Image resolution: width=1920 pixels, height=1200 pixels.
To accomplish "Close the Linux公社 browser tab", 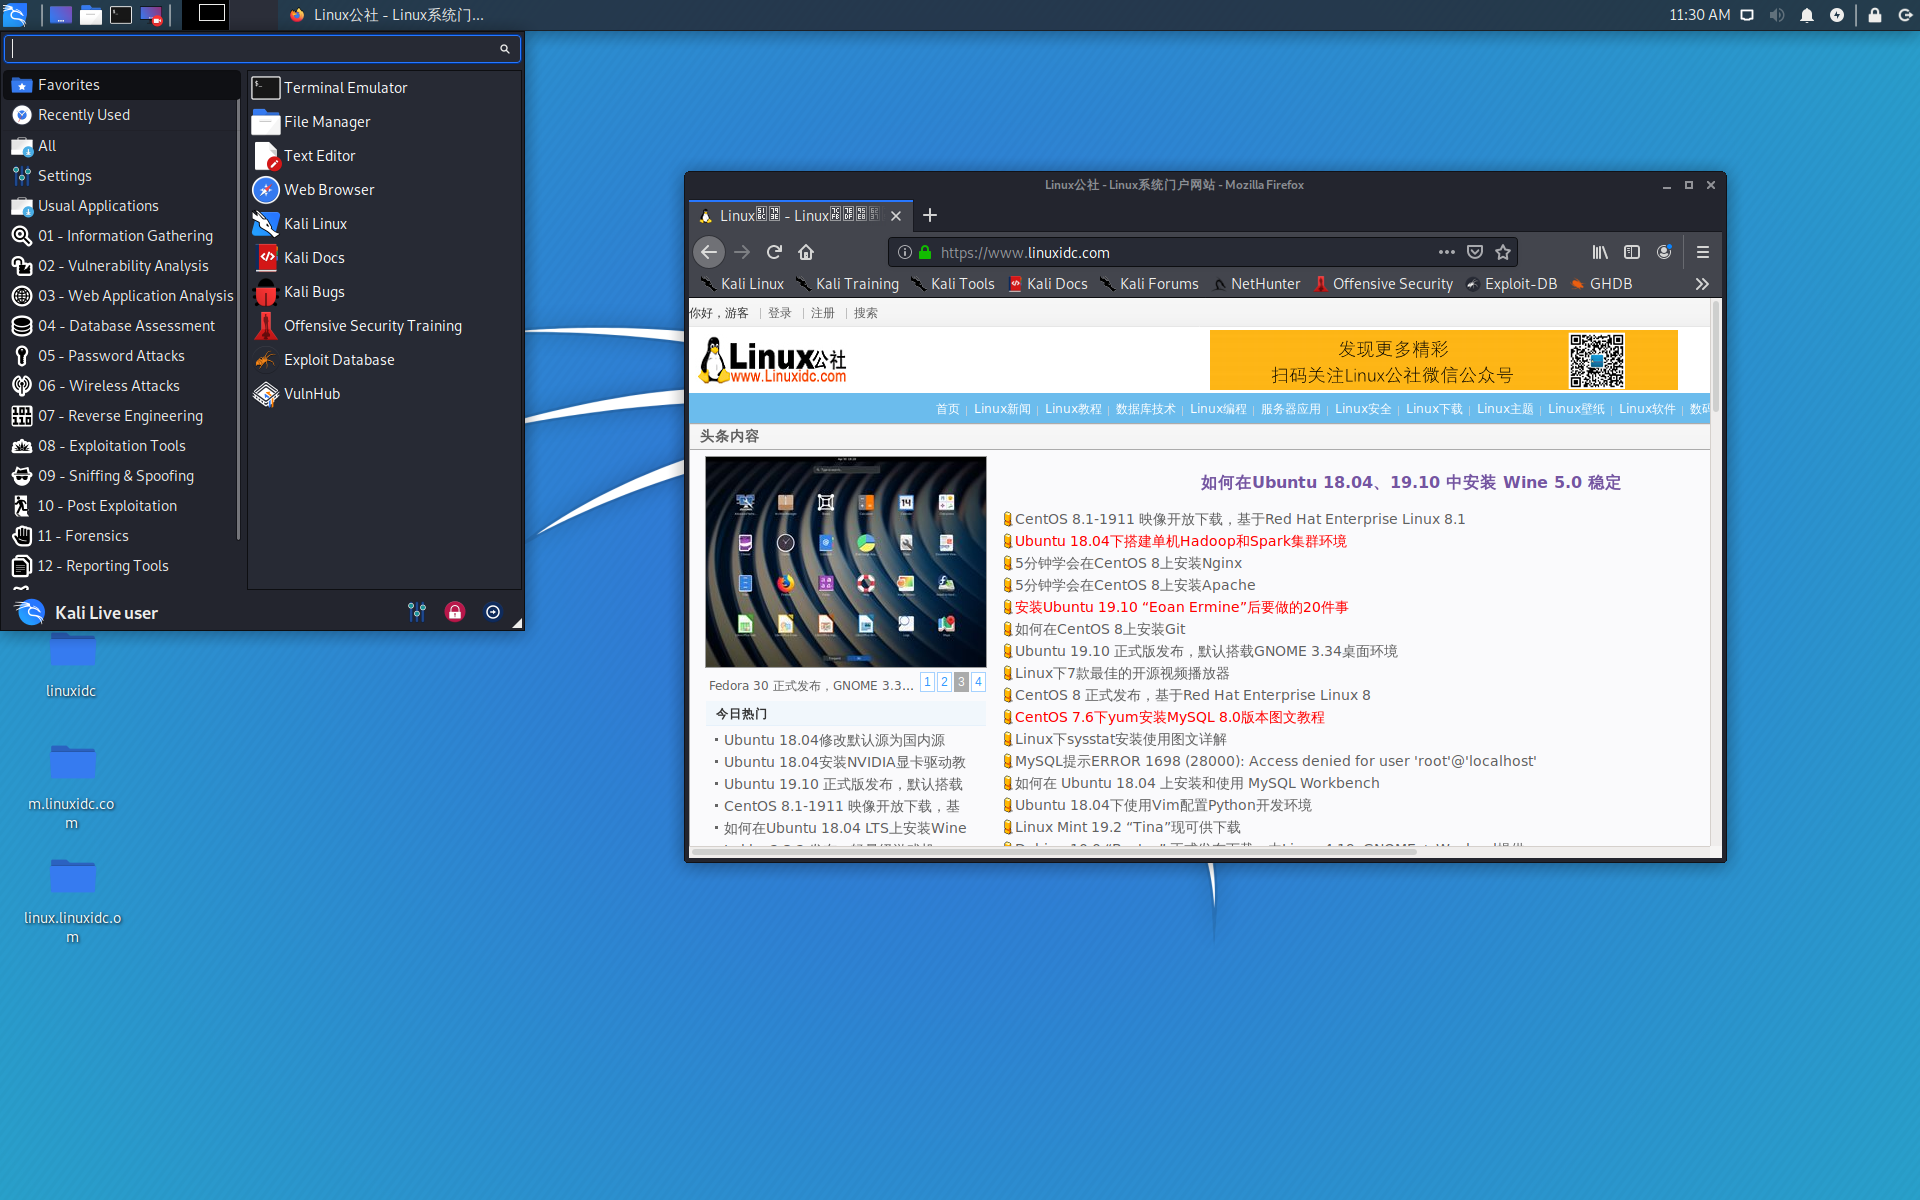I will [x=896, y=216].
